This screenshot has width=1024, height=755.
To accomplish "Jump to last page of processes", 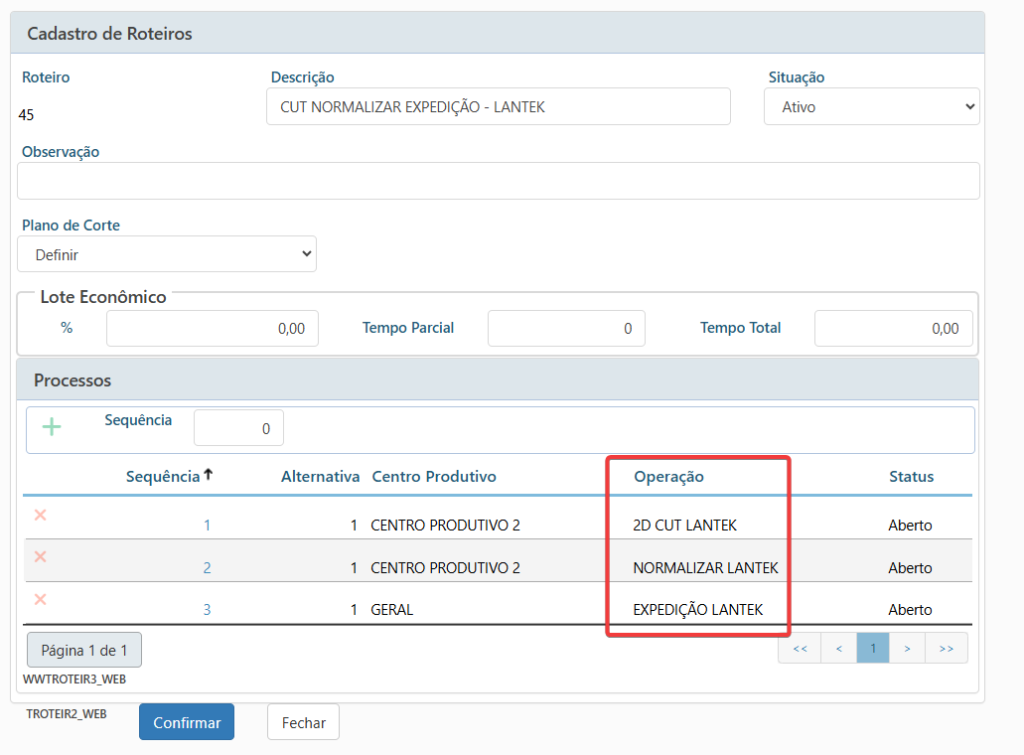I will coord(946,648).
